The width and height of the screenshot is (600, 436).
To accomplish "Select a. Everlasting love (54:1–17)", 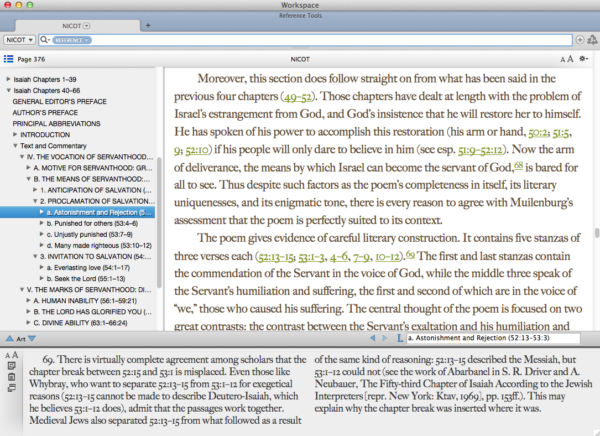I will 88,268.
